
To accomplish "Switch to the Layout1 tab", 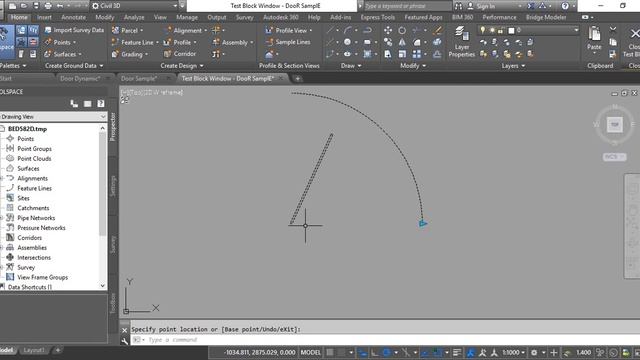I will (x=33, y=350).
